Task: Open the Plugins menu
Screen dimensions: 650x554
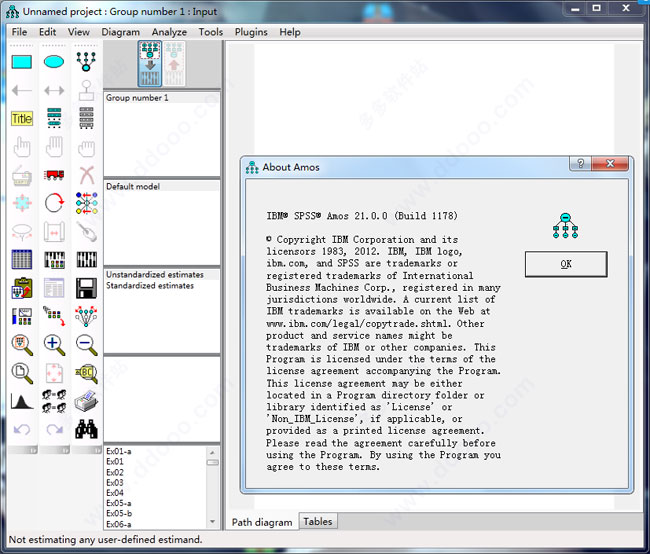Action: pos(251,32)
